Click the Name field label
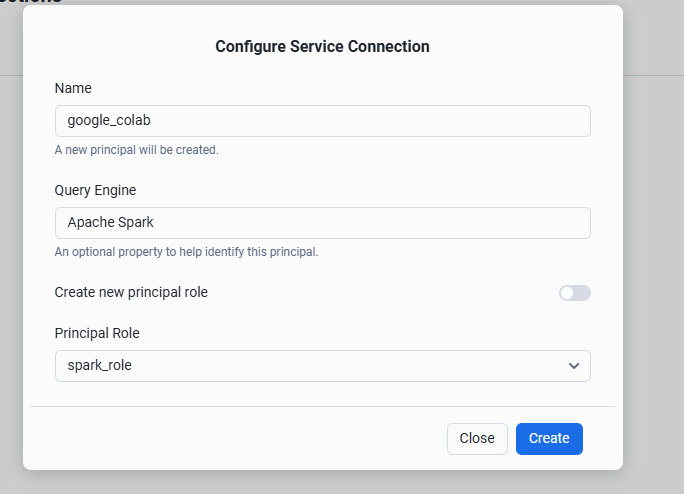Image resolution: width=684 pixels, height=494 pixels. tap(73, 88)
